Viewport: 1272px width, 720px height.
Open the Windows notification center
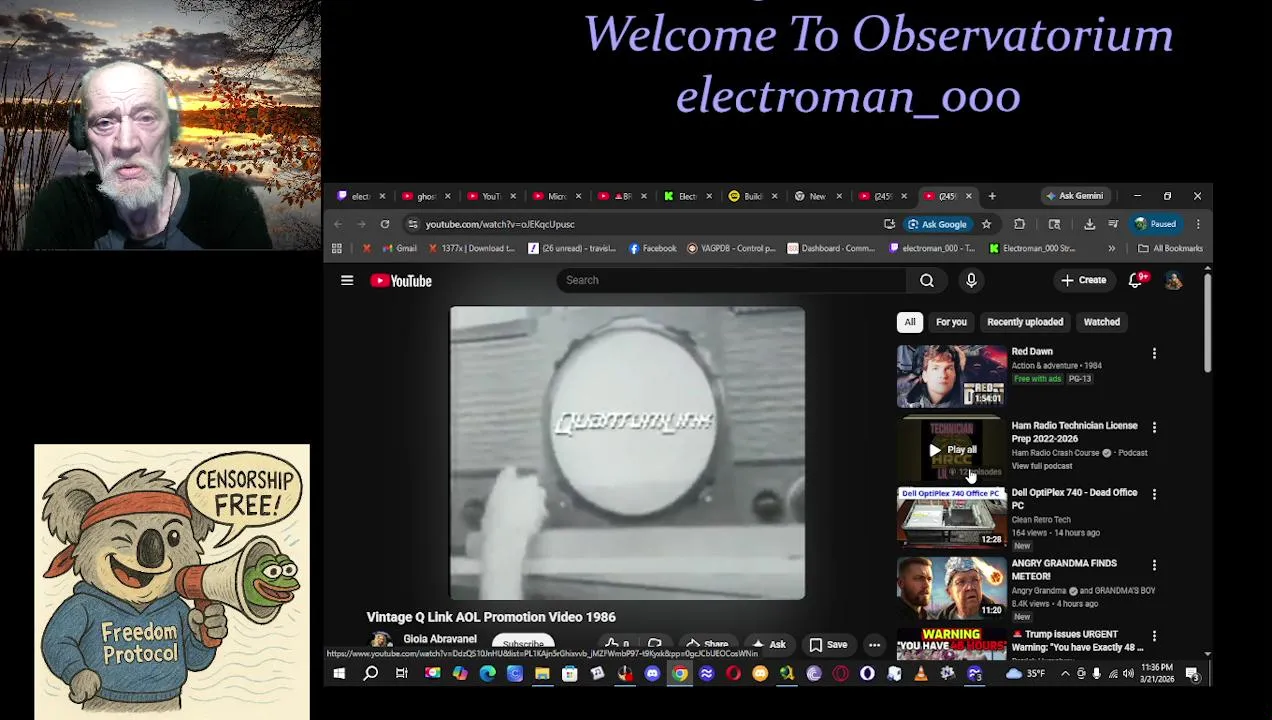(x=1192, y=674)
